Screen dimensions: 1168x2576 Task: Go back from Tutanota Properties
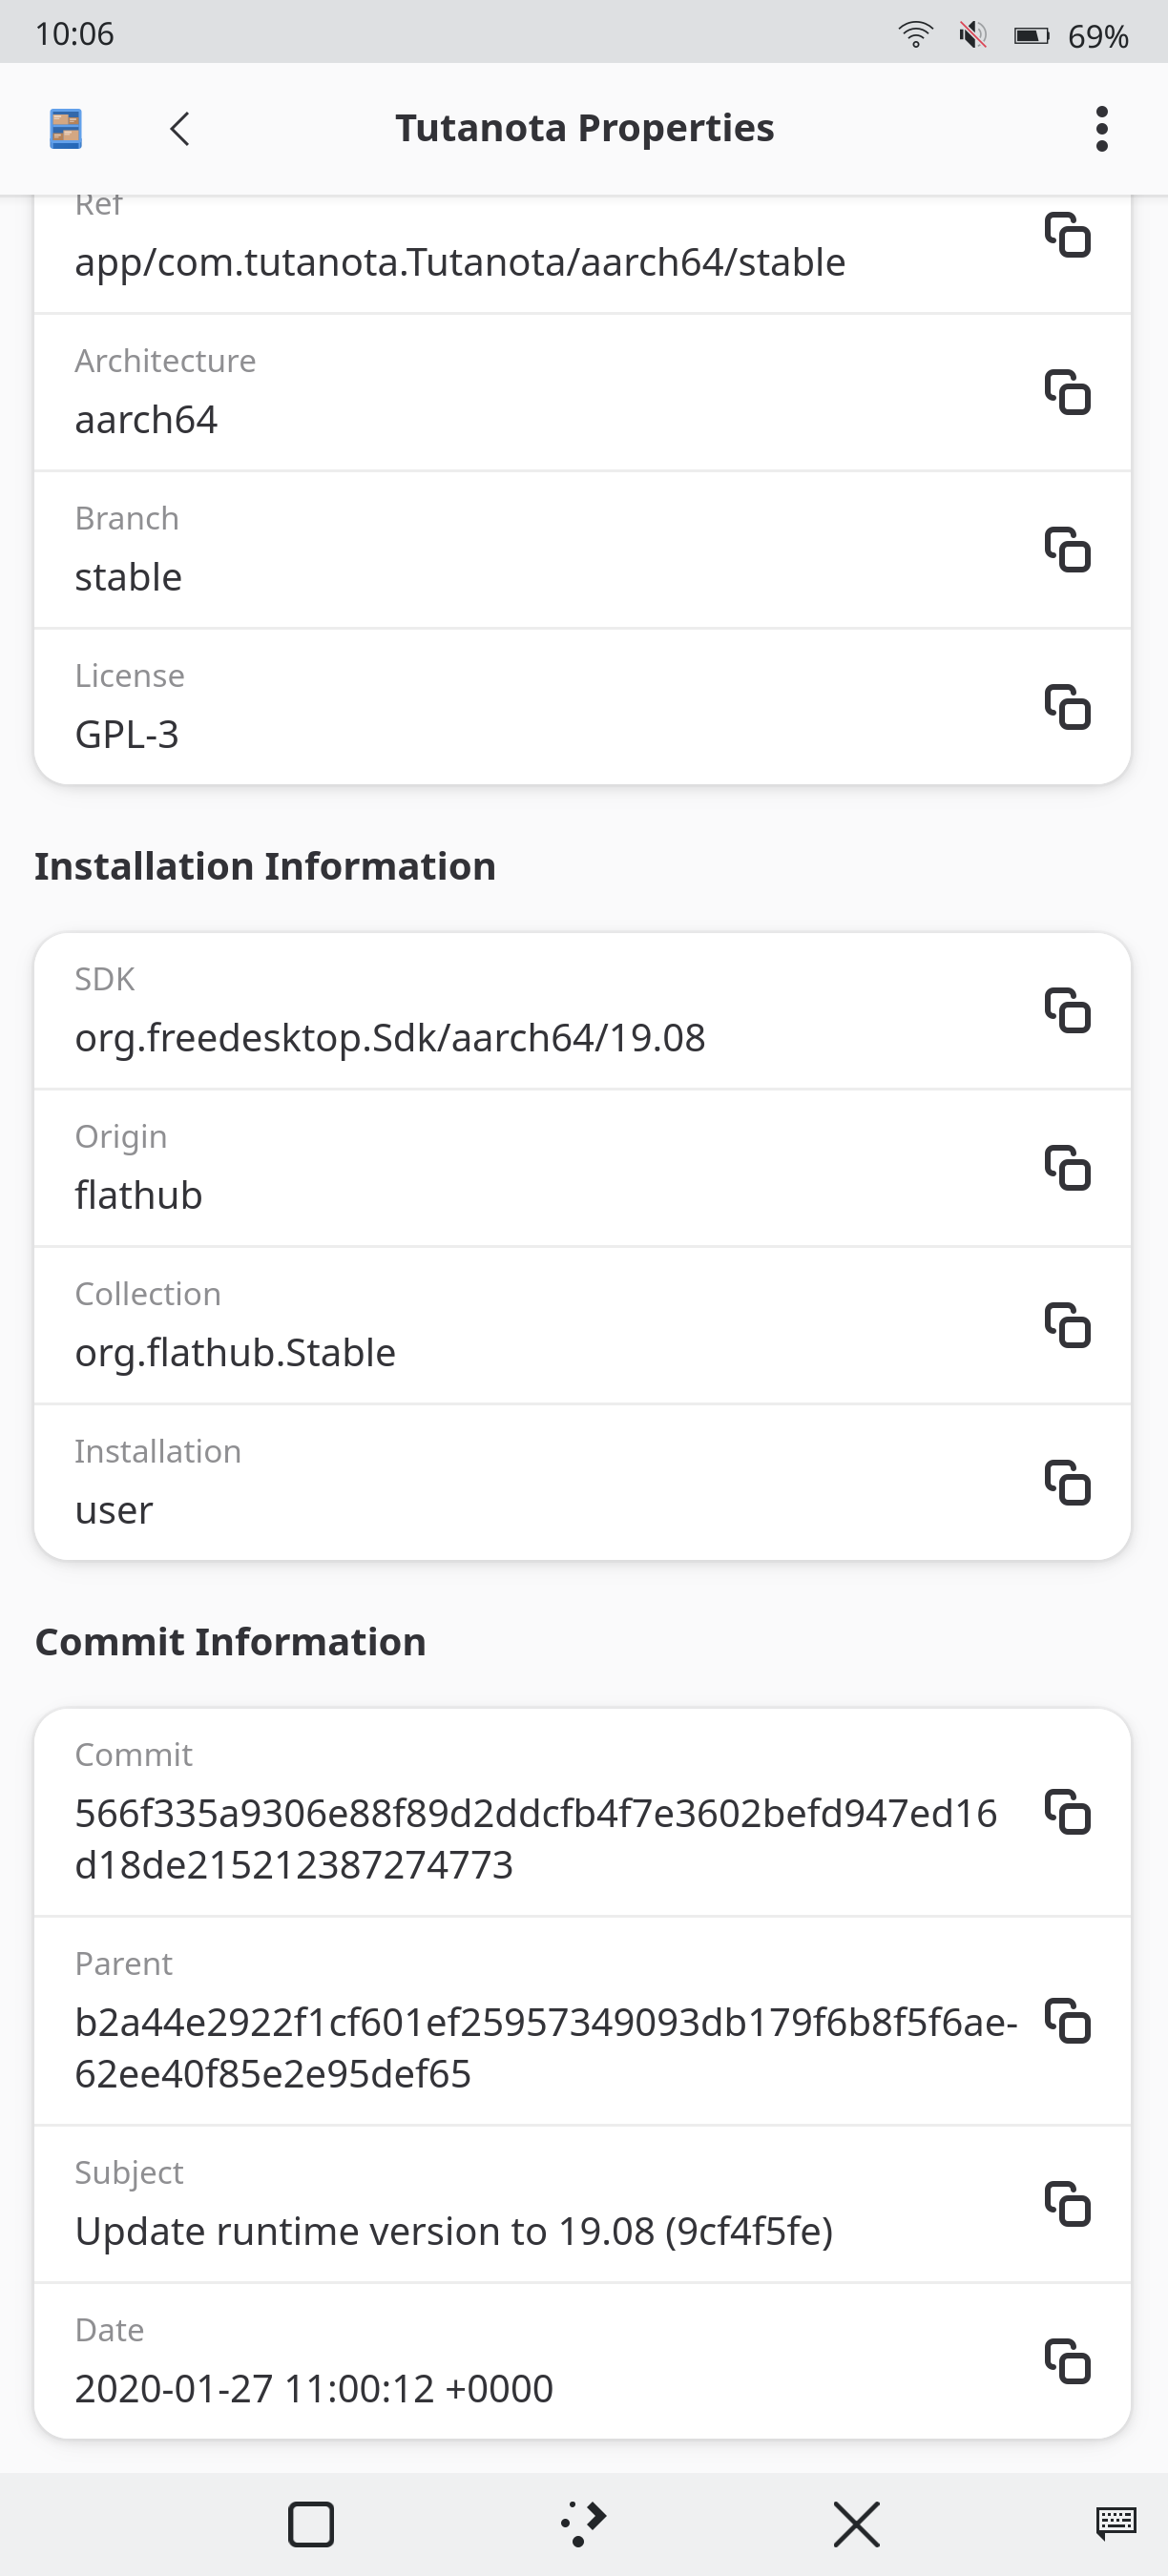180,129
